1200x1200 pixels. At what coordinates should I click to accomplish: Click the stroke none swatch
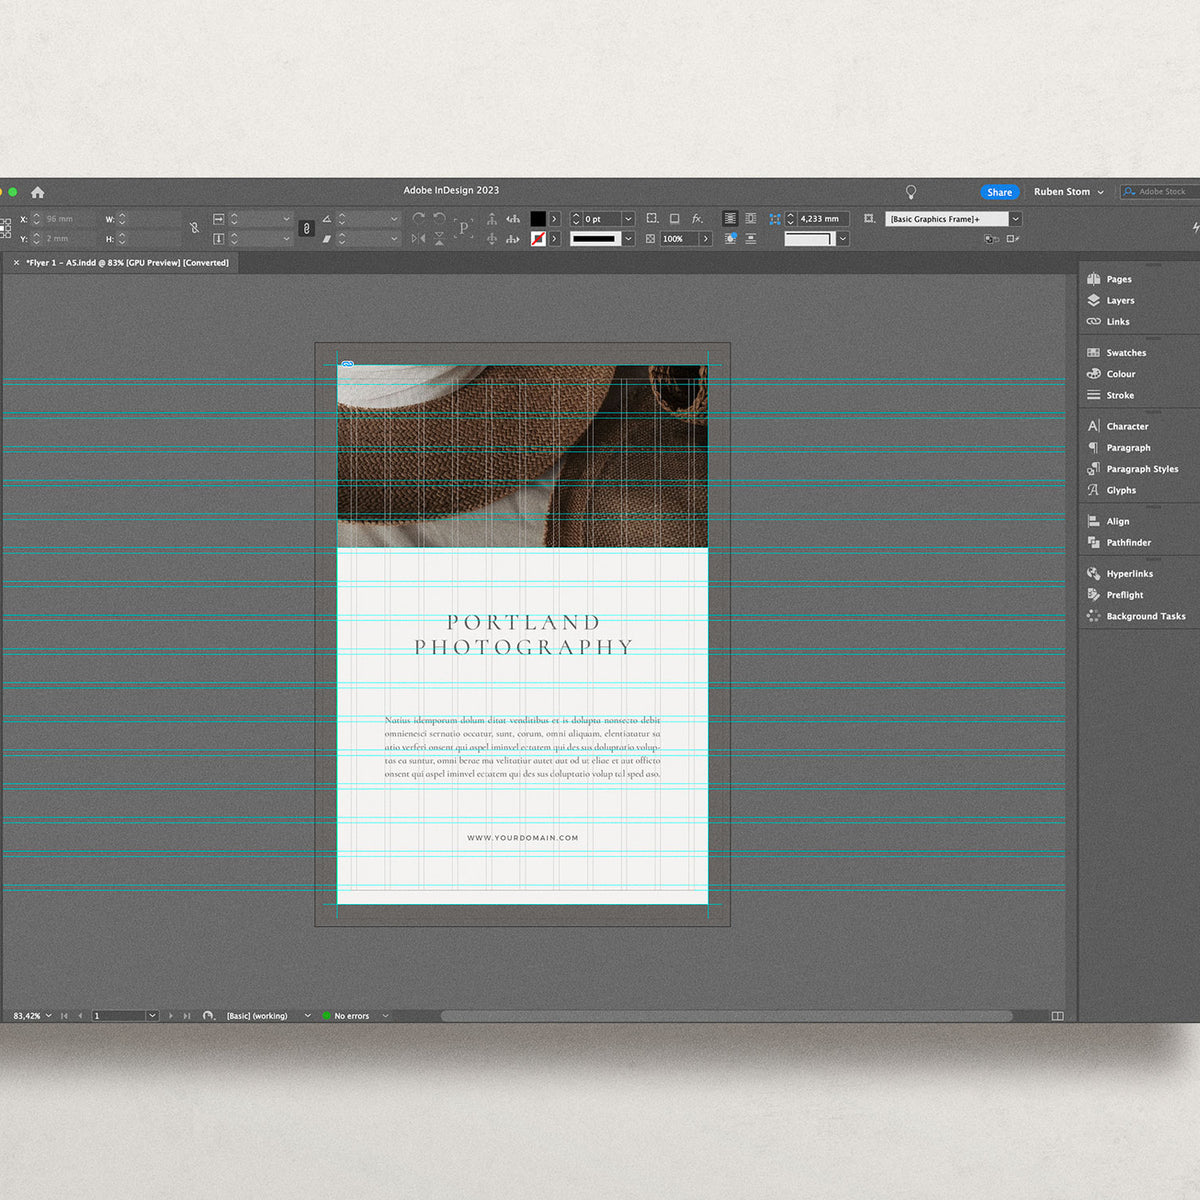tap(538, 239)
